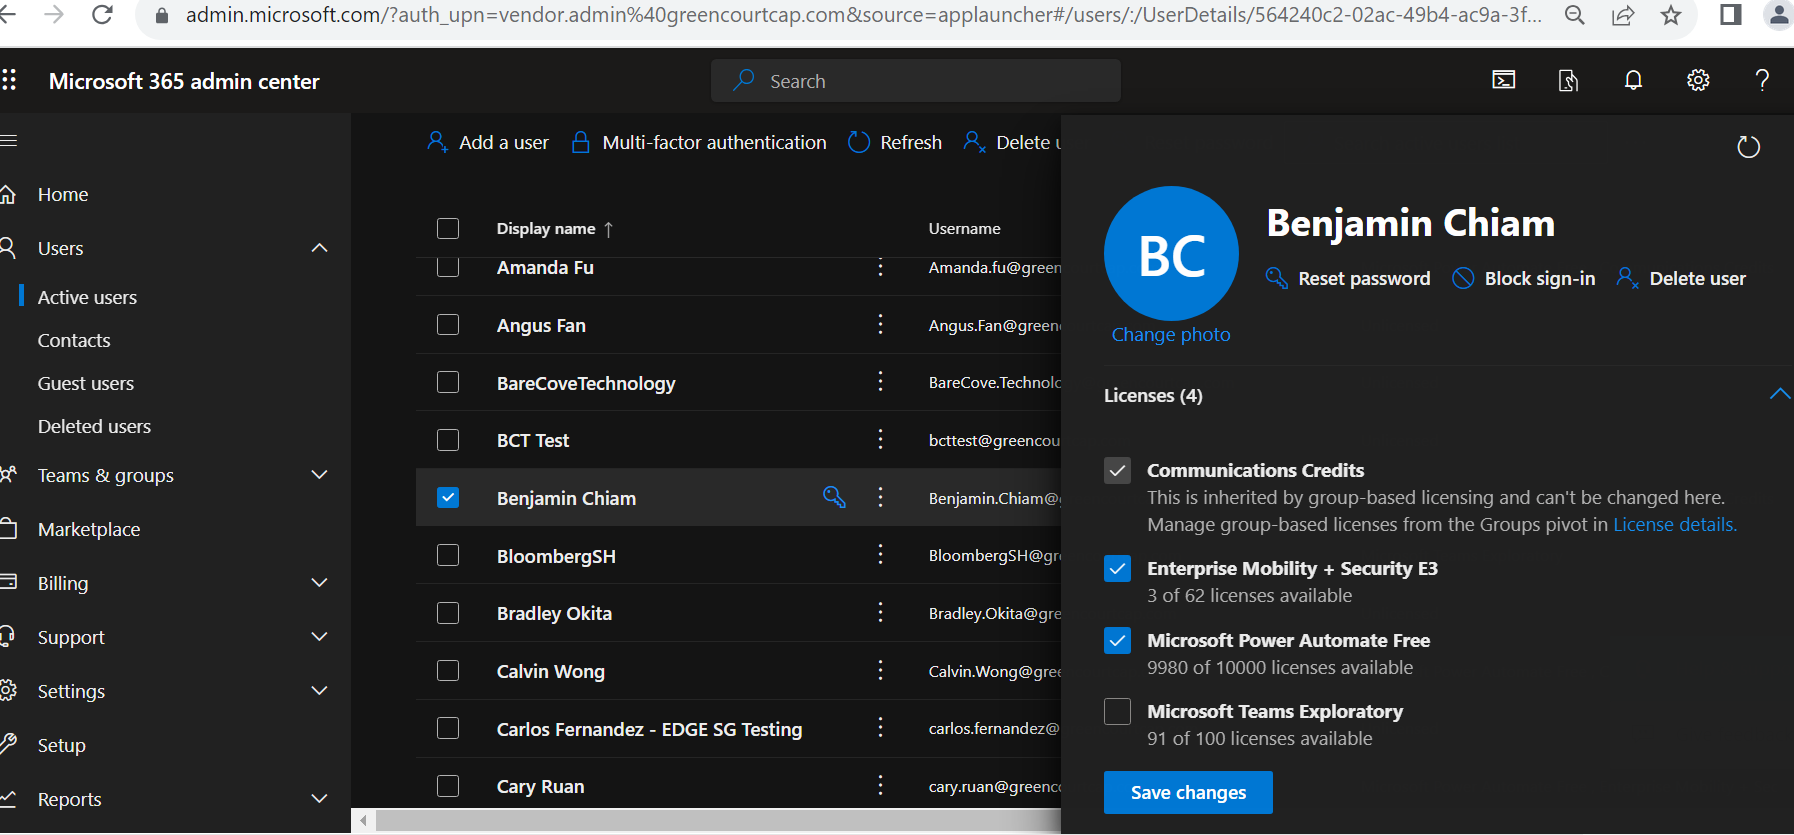
Task: Open Deleted users in navigation
Action: pos(94,426)
